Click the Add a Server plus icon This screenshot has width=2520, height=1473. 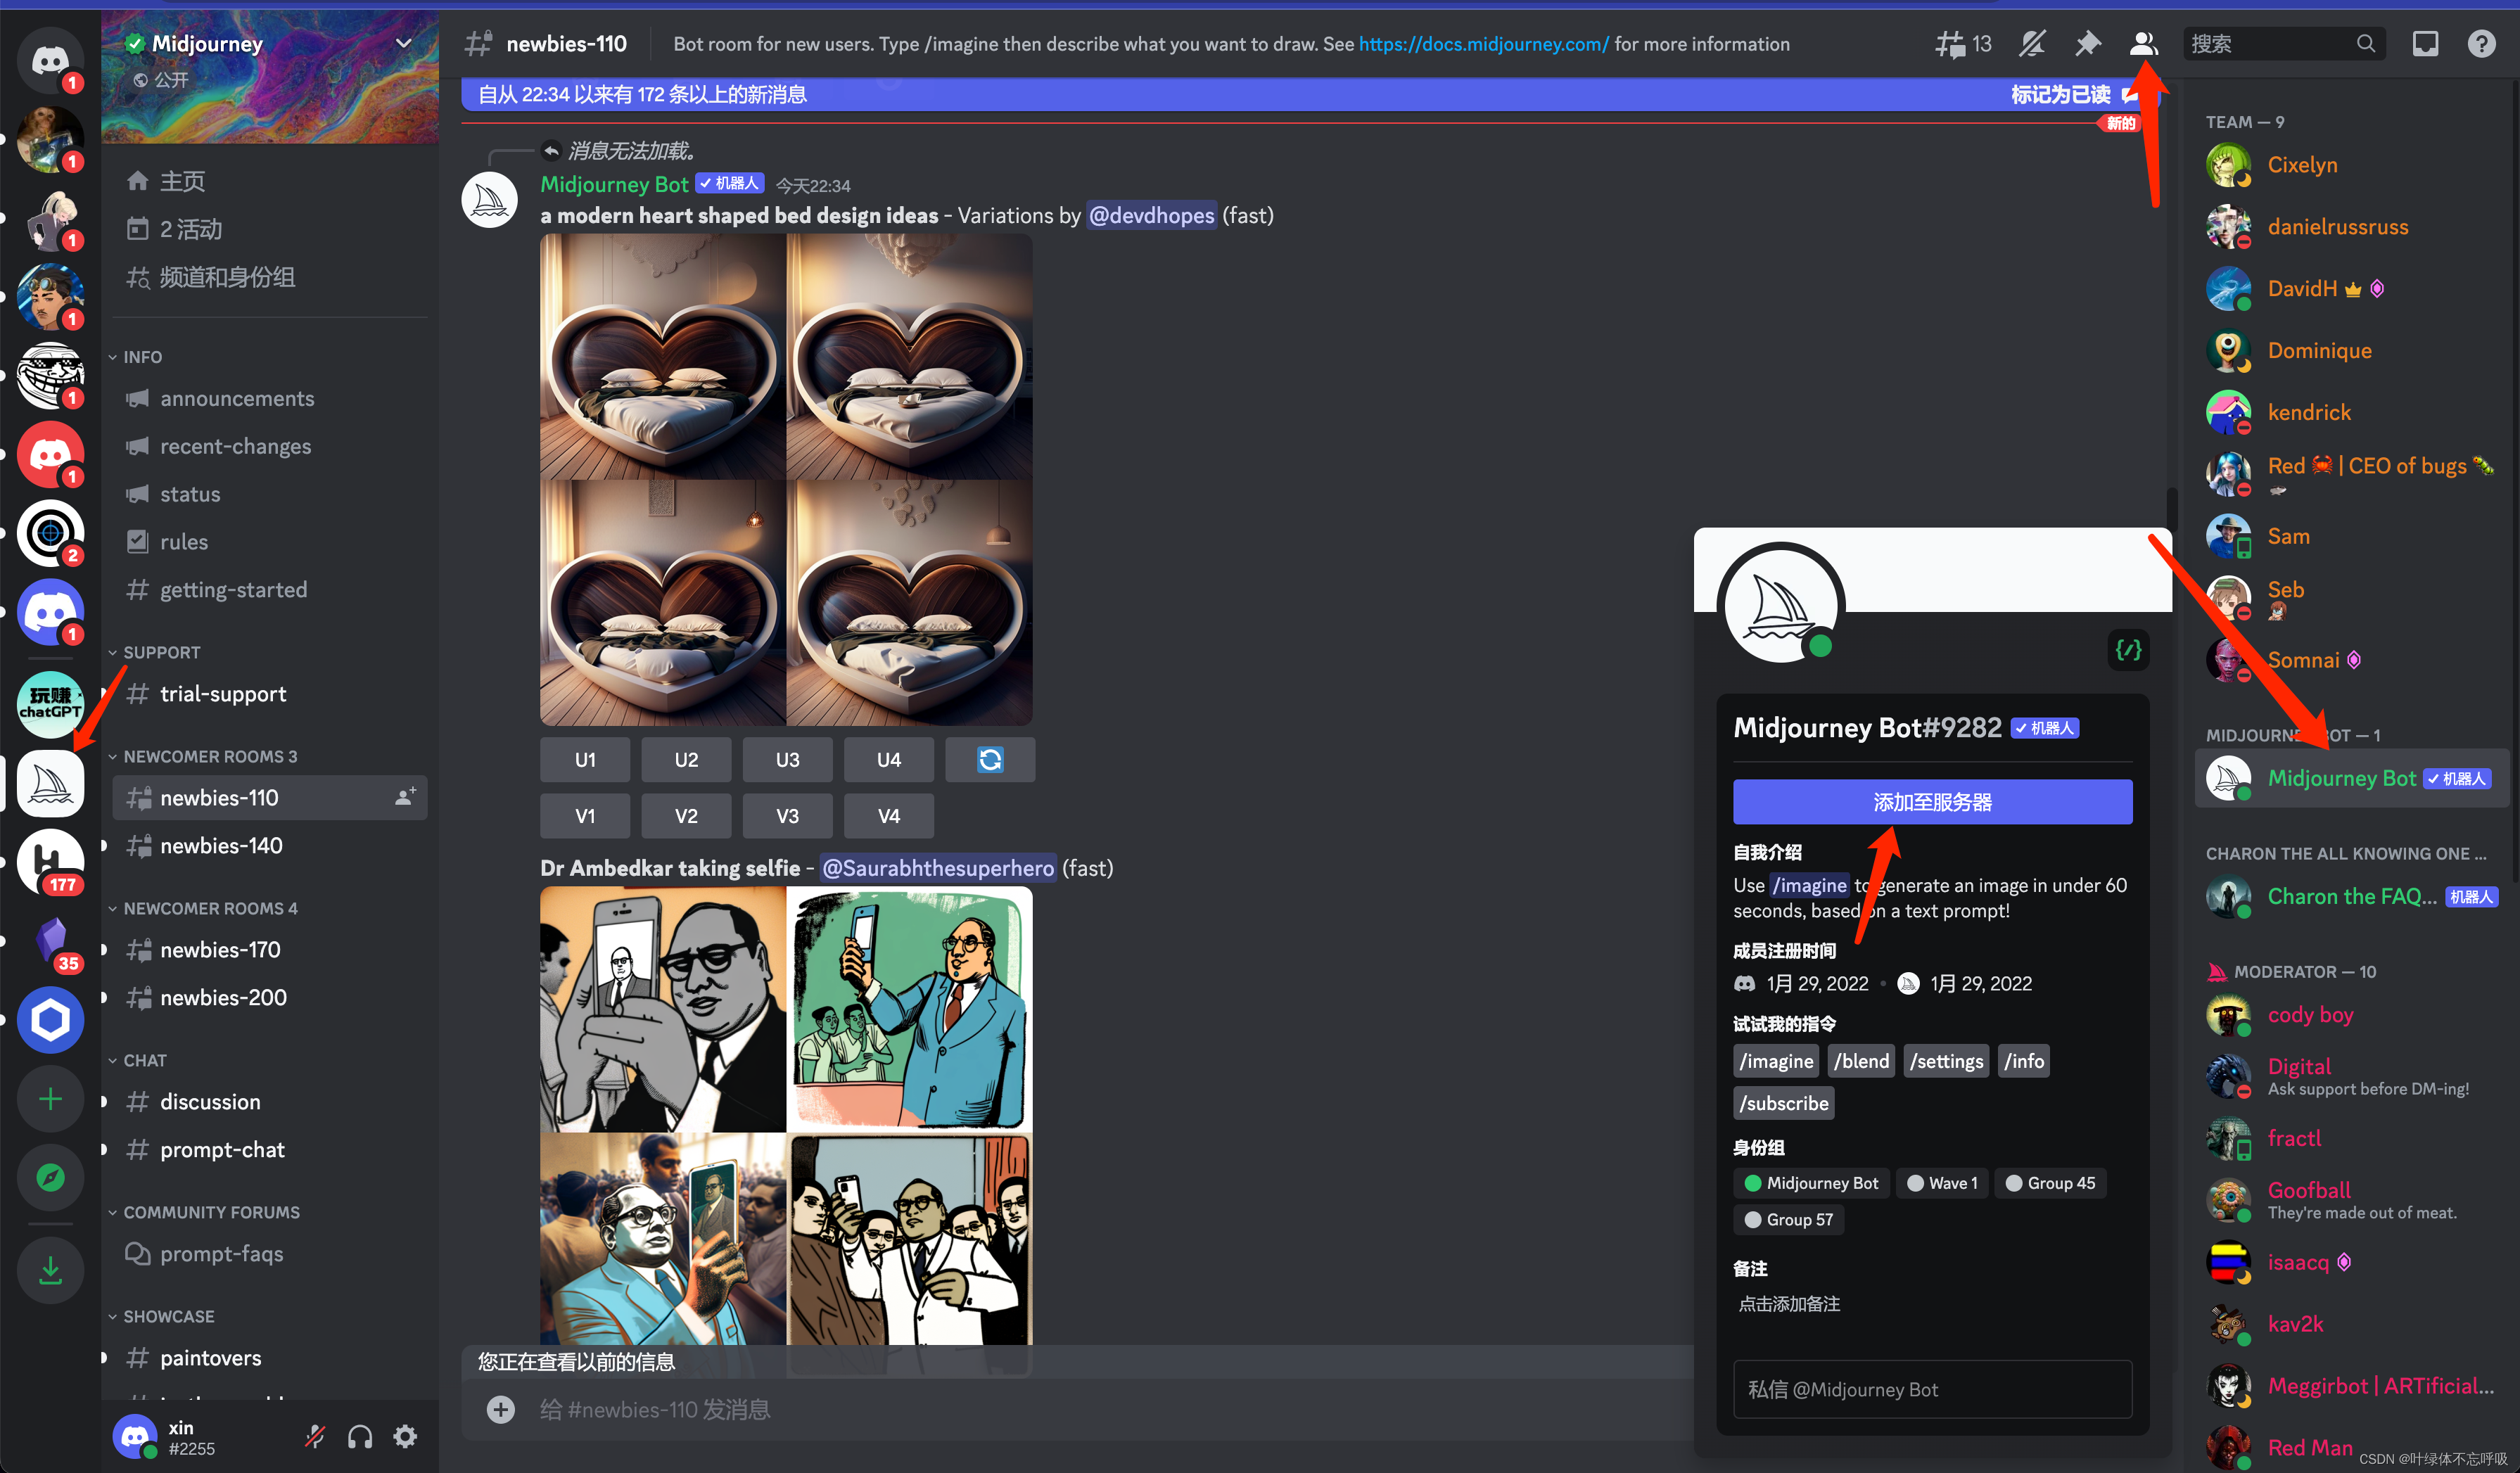50,1099
